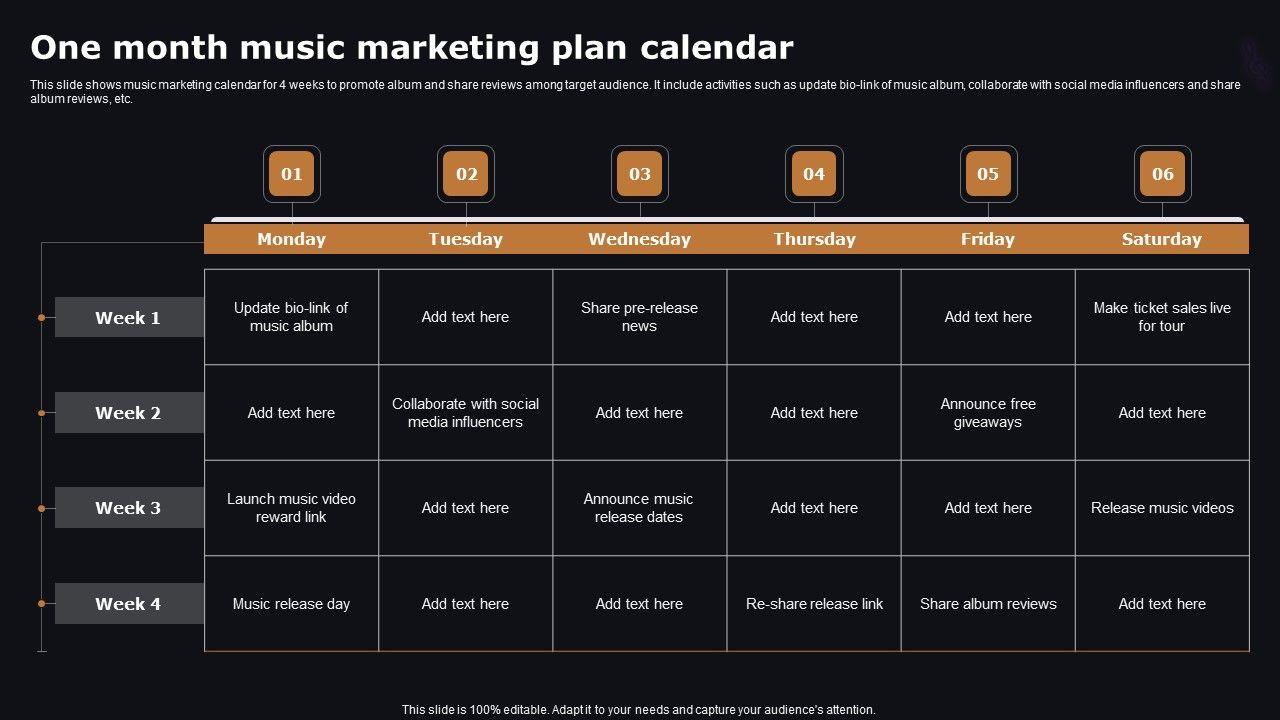Select the Monday column header

(291, 239)
